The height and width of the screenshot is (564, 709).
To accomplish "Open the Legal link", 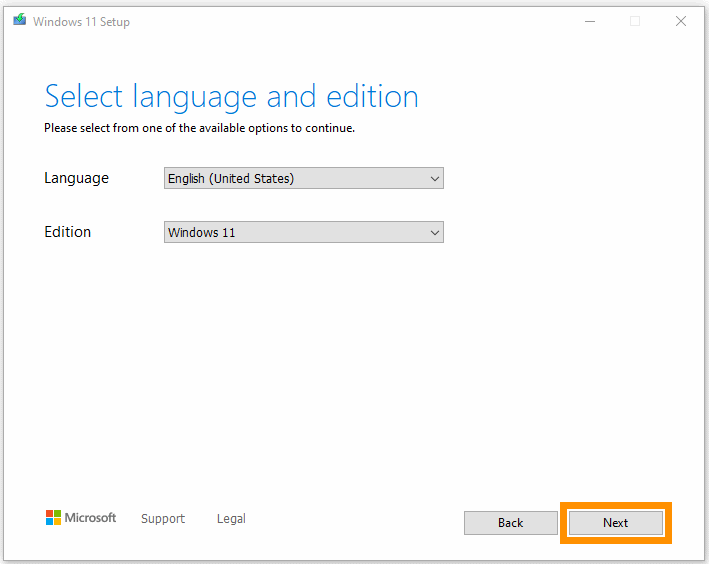I will click(x=231, y=518).
